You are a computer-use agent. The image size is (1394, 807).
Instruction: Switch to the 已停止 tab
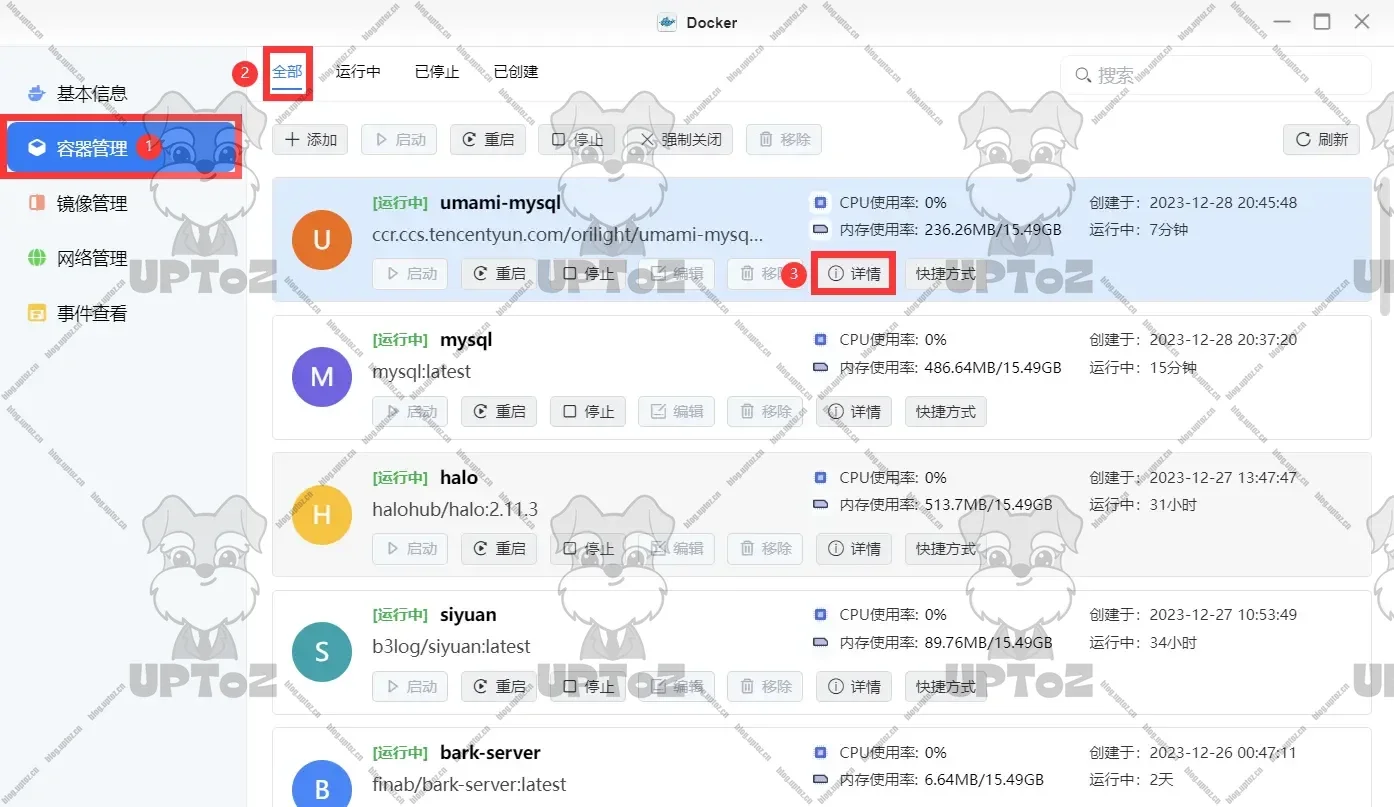coord(437,72)
